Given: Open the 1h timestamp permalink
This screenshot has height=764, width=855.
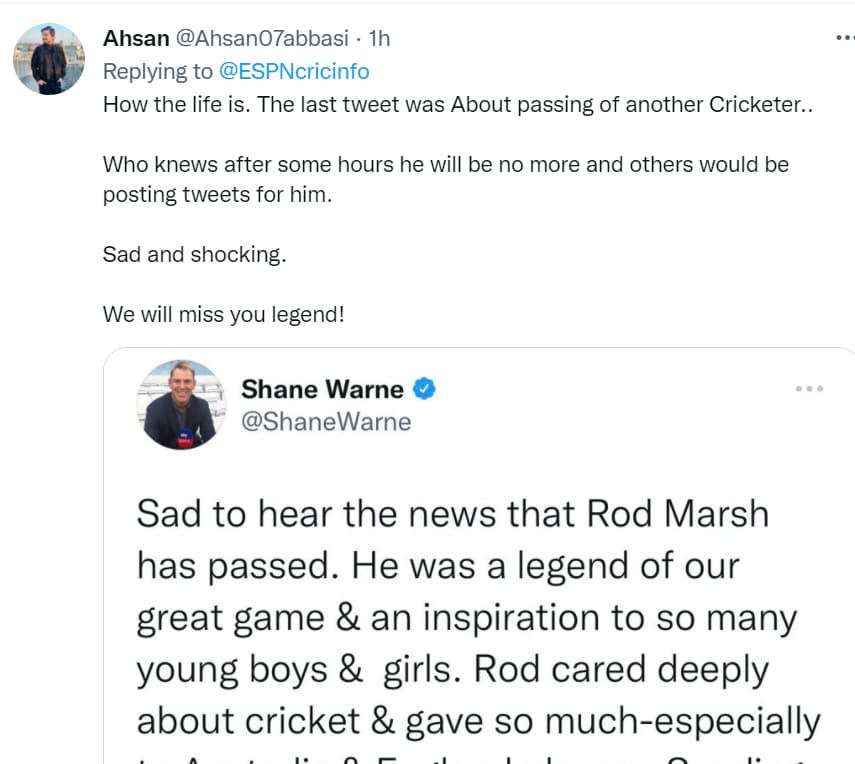Looking at the screenshot, I should point(379,39).
